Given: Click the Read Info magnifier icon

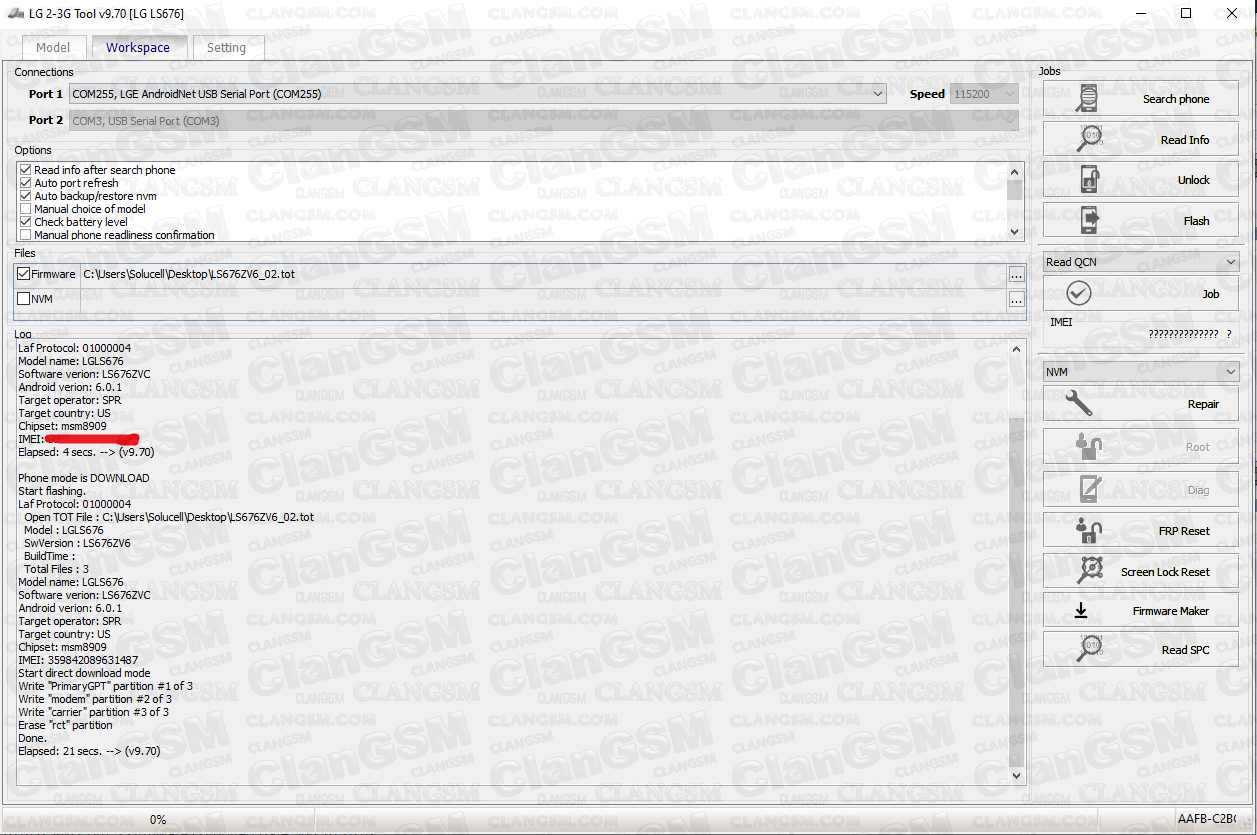Looking at the screenshot, I should click(x=1089, y=139).
